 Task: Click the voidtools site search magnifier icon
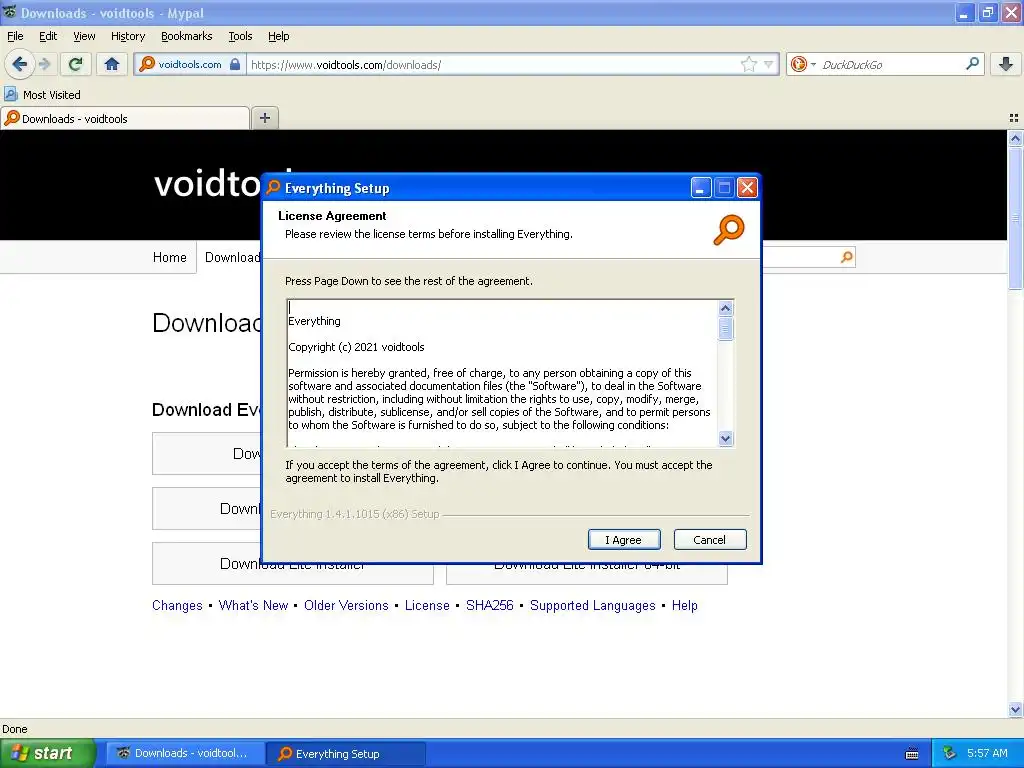[x=846, y=257]
